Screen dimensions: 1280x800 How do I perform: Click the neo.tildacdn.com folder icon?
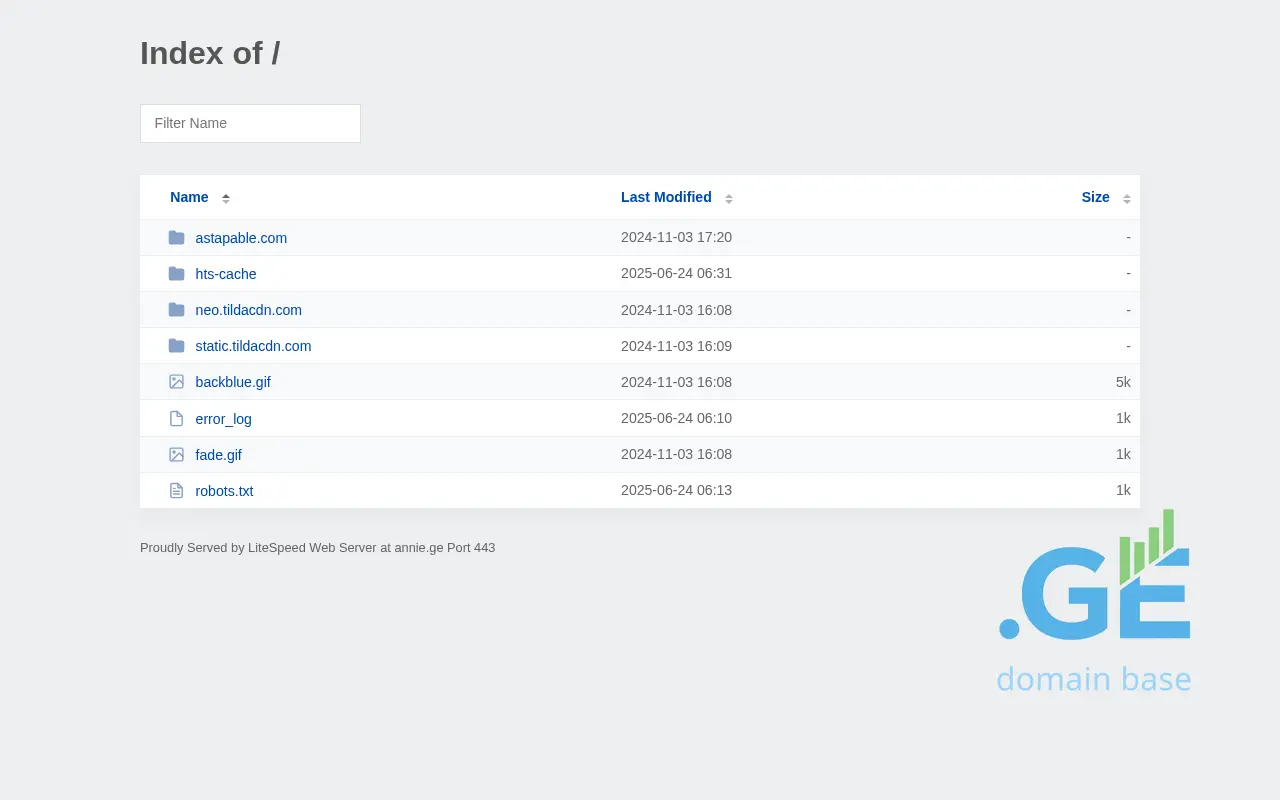coord(177,310)
